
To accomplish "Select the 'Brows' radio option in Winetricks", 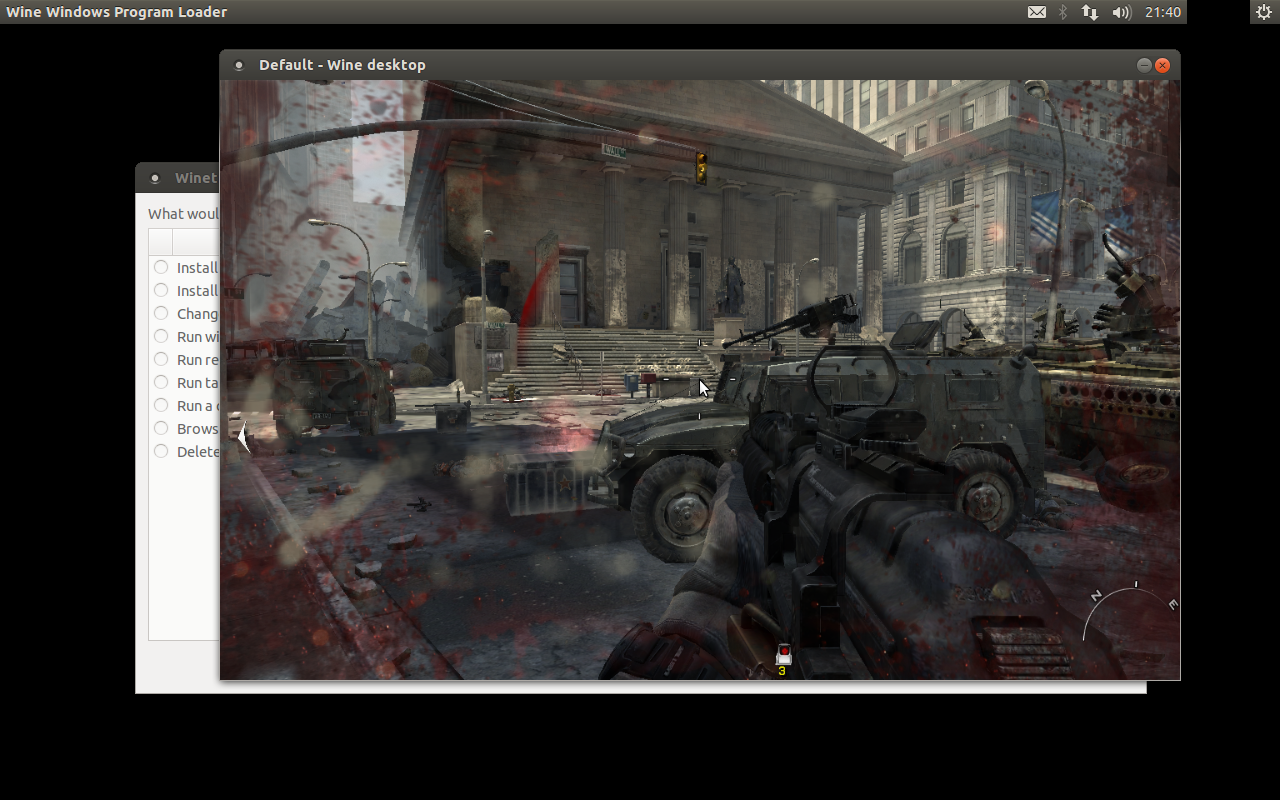I will click(161, 428).
